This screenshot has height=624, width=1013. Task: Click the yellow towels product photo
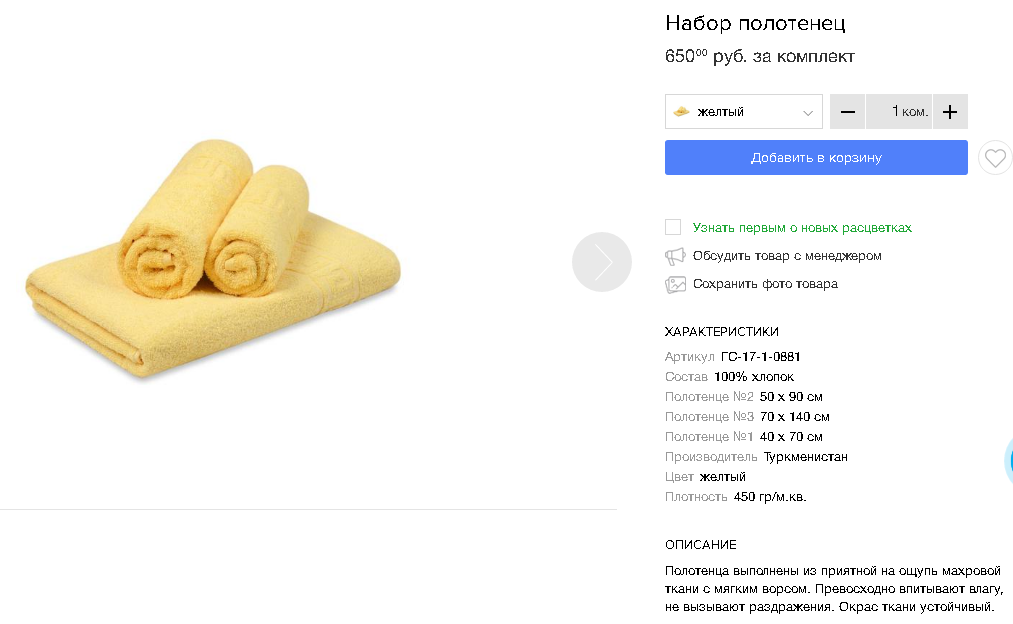tap(212, 263)
